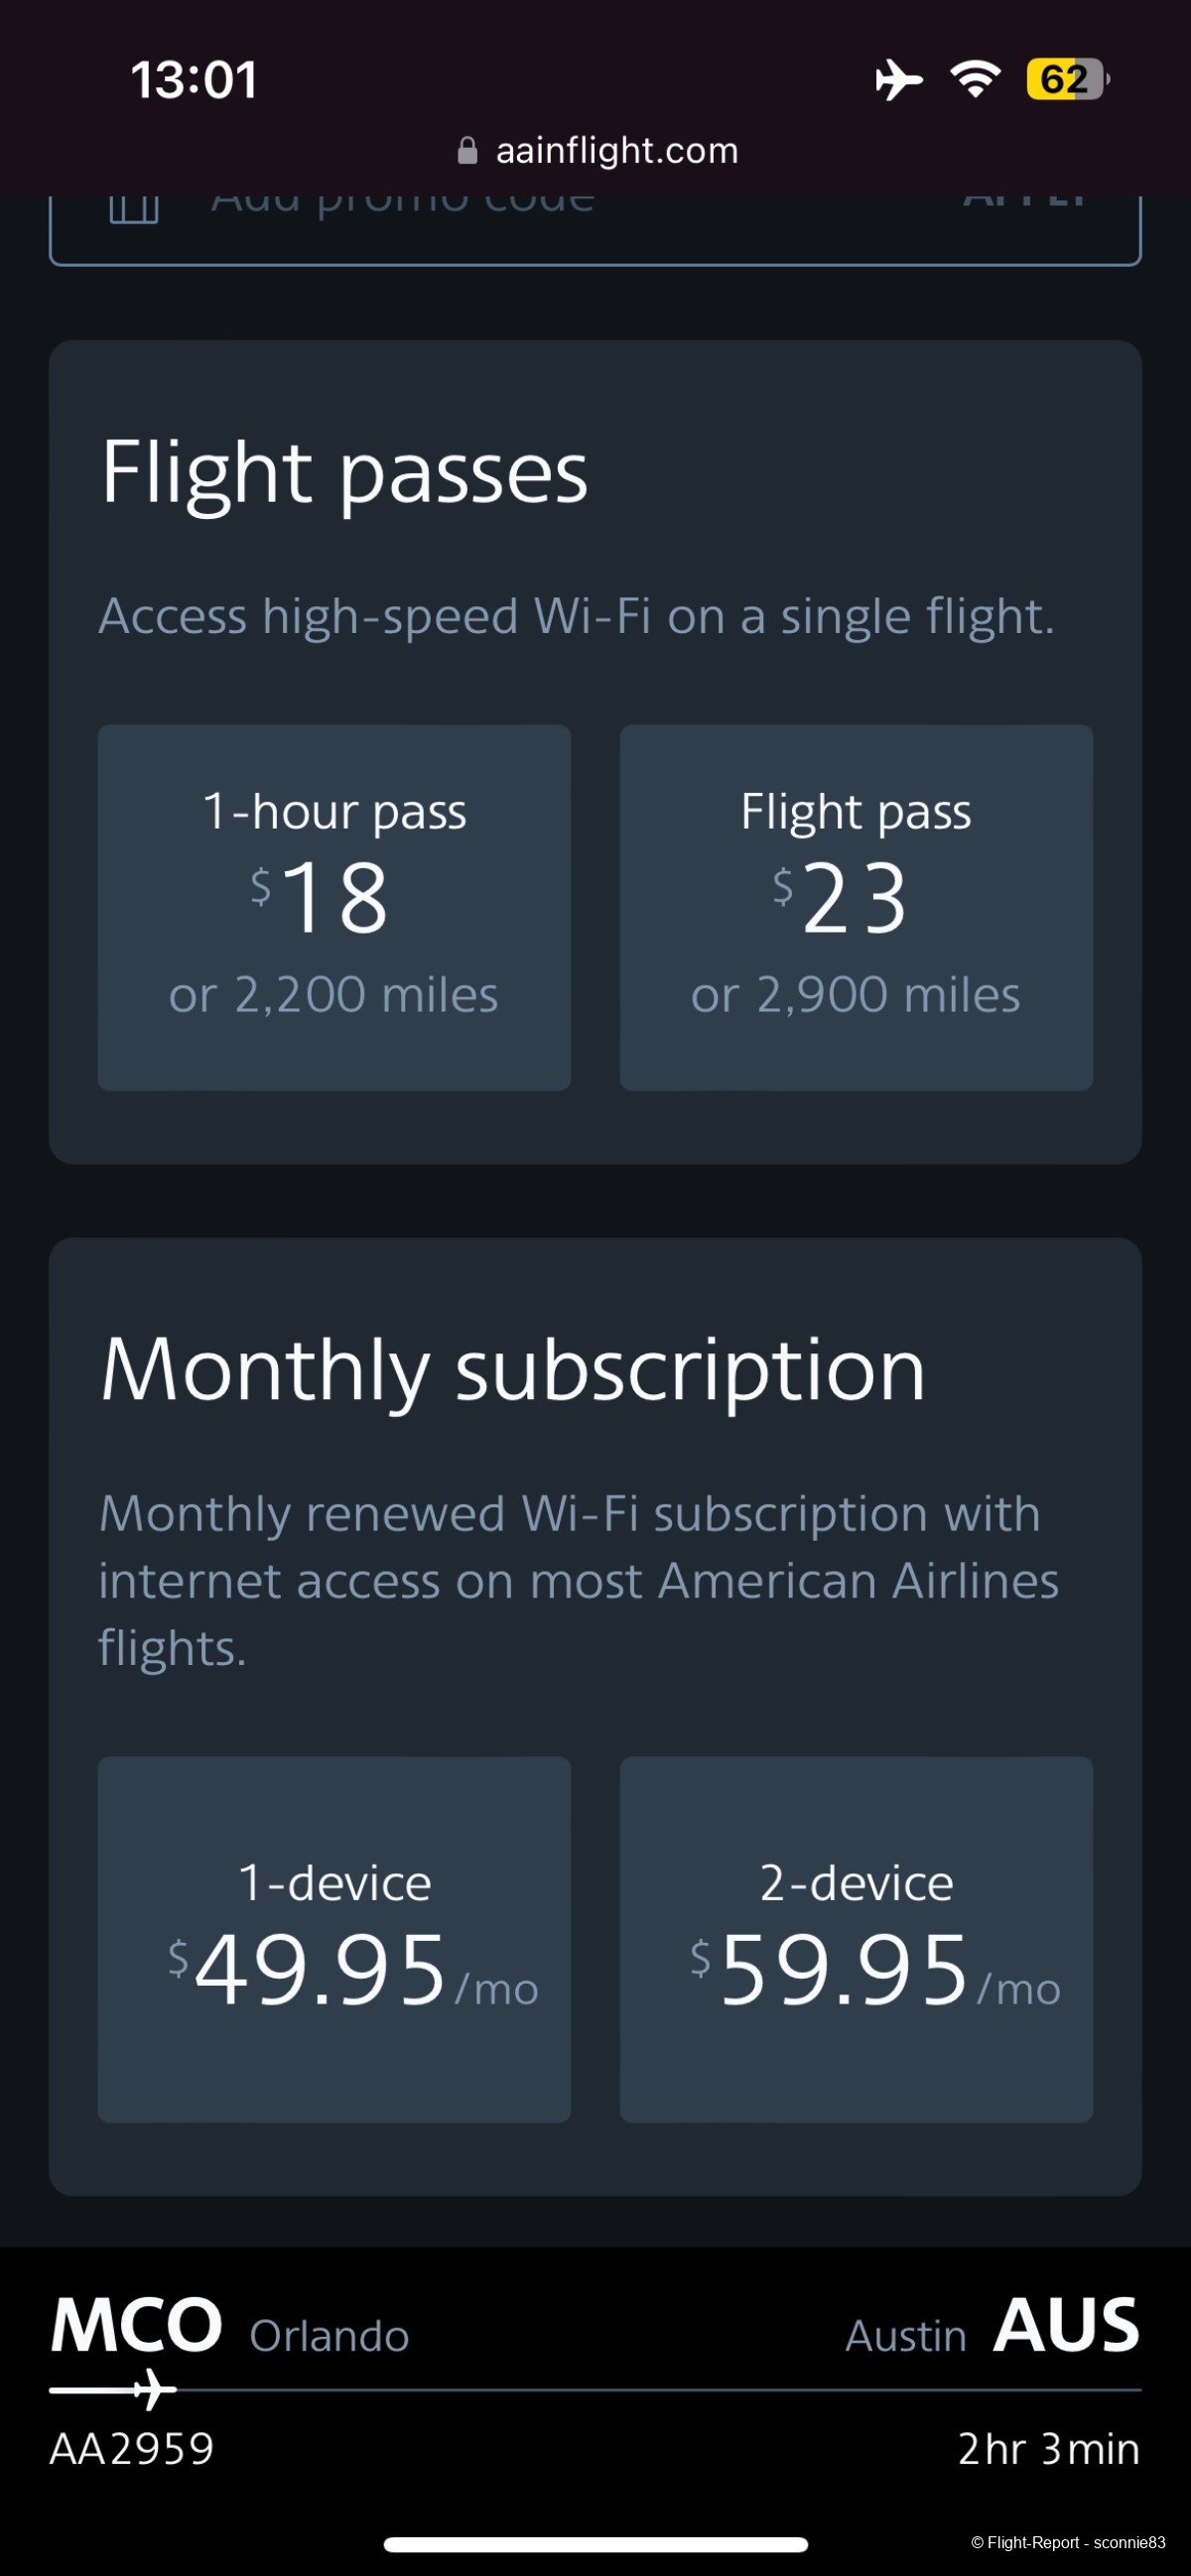Pick the 2-device $59.95 monthly plan
The image size is (1191, 2576).
click(x=856, y=1939)
